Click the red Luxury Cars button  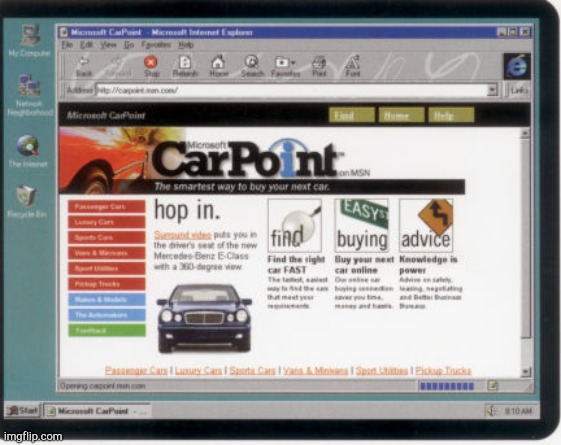107,222
